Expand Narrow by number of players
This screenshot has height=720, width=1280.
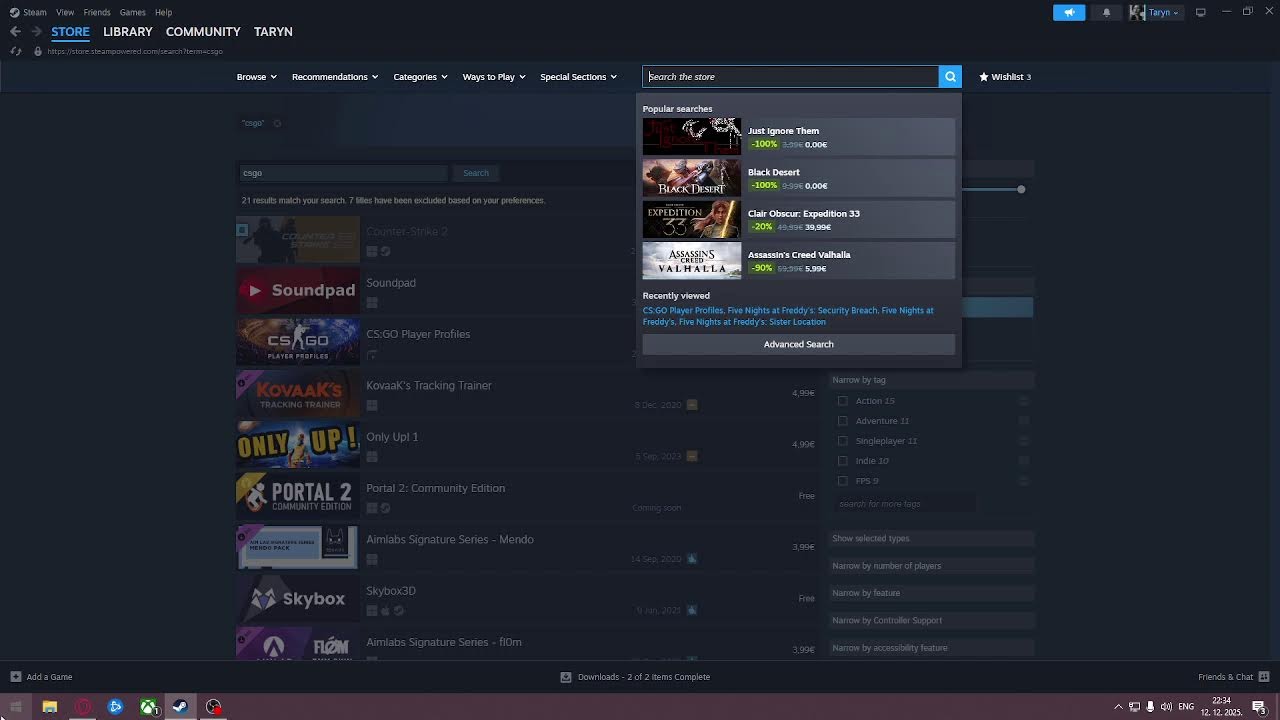click(x=930, y=566)
